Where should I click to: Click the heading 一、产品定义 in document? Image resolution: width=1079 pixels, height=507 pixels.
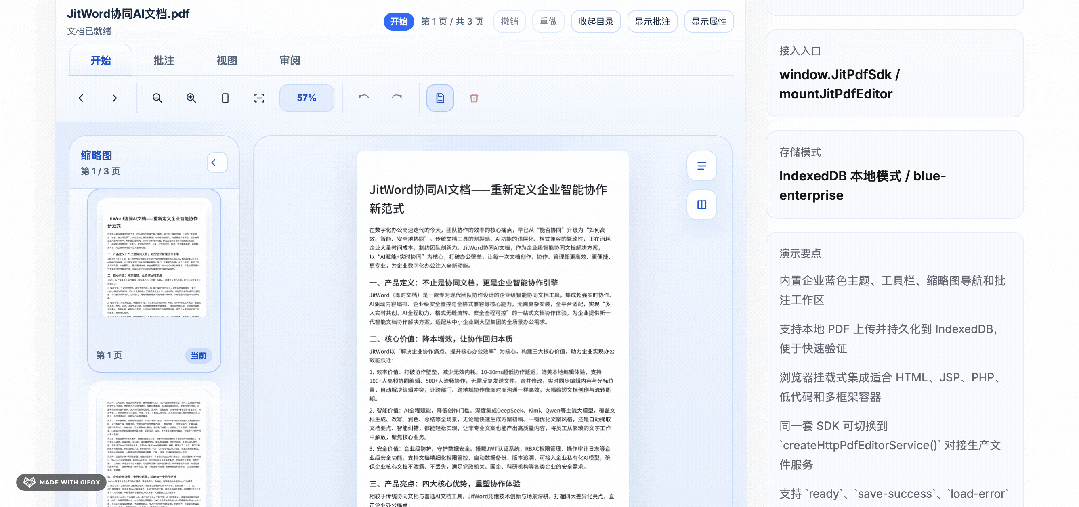464,282
